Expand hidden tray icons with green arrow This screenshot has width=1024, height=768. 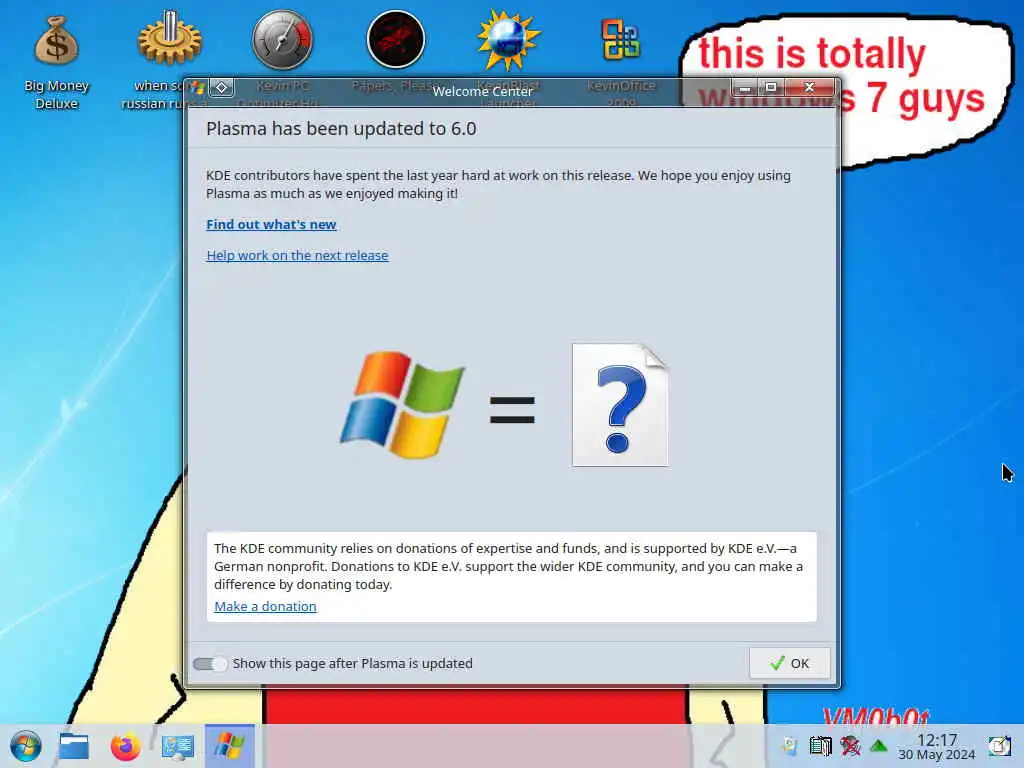(879, 746)
